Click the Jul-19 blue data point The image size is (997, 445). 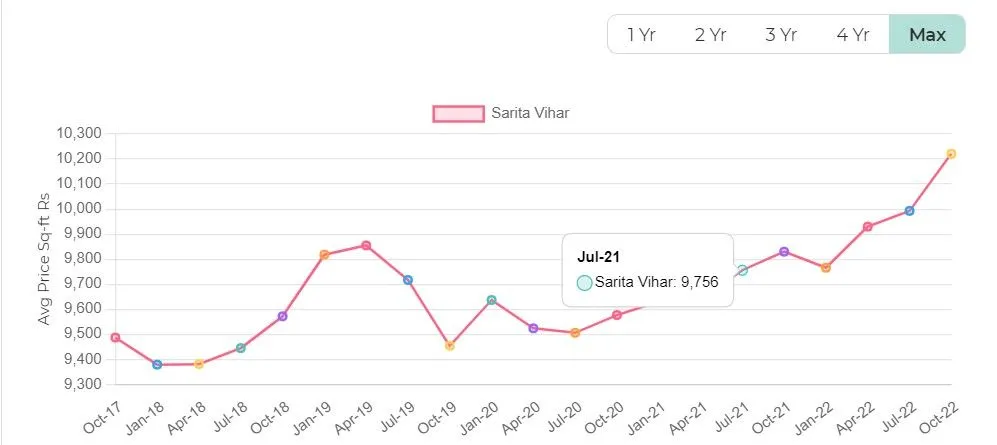(x=408, y=280)
